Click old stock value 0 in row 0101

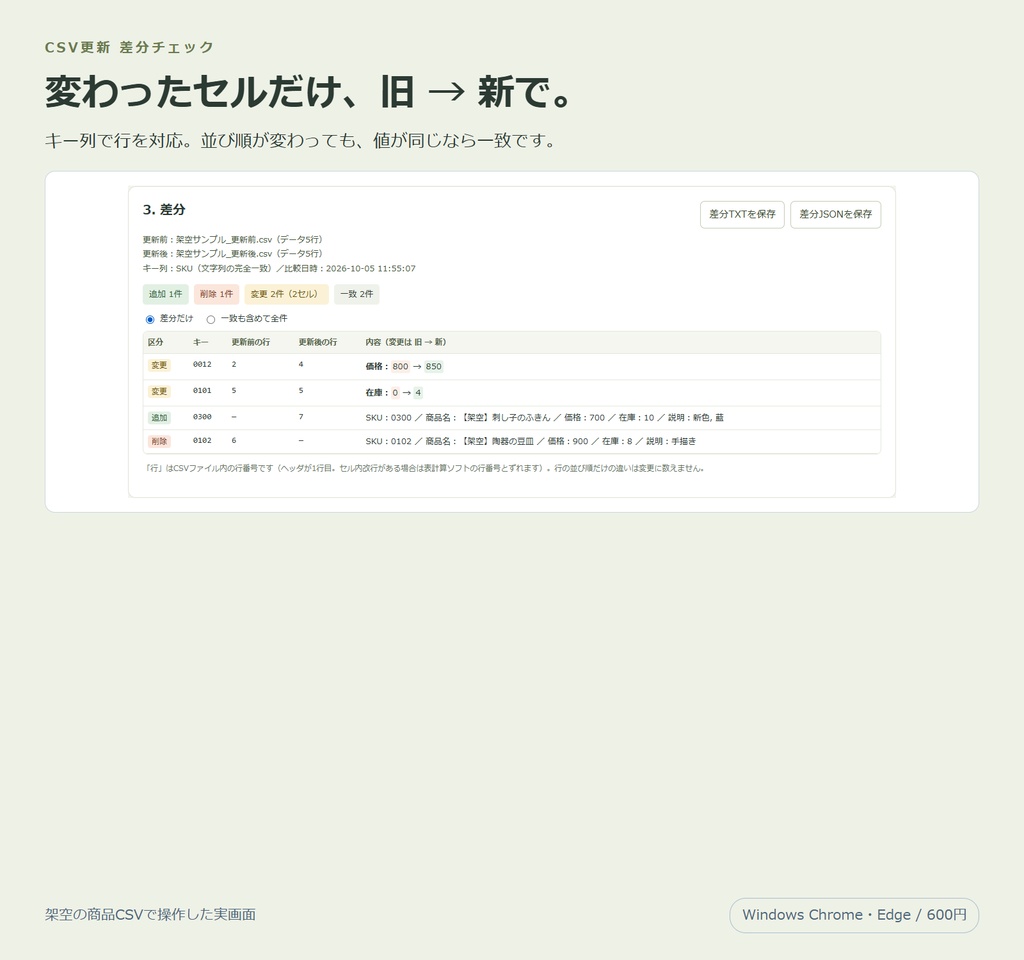click(x=395, y=392)
